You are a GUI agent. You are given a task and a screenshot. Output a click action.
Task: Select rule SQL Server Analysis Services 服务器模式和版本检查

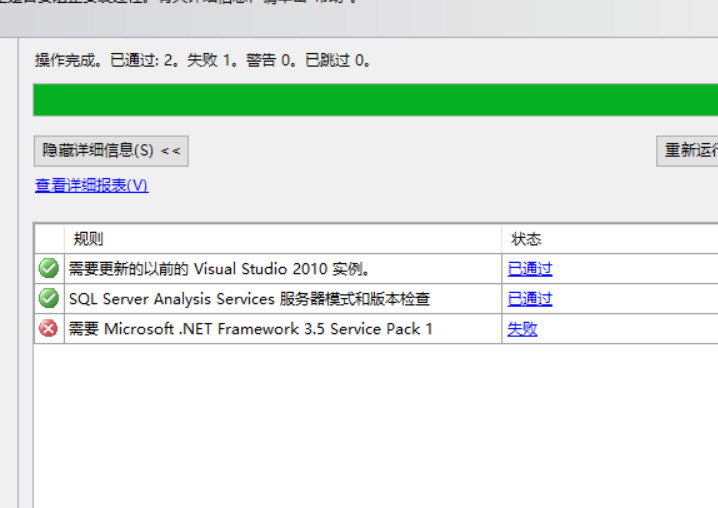pyautogui.click(x=249, y=299)
